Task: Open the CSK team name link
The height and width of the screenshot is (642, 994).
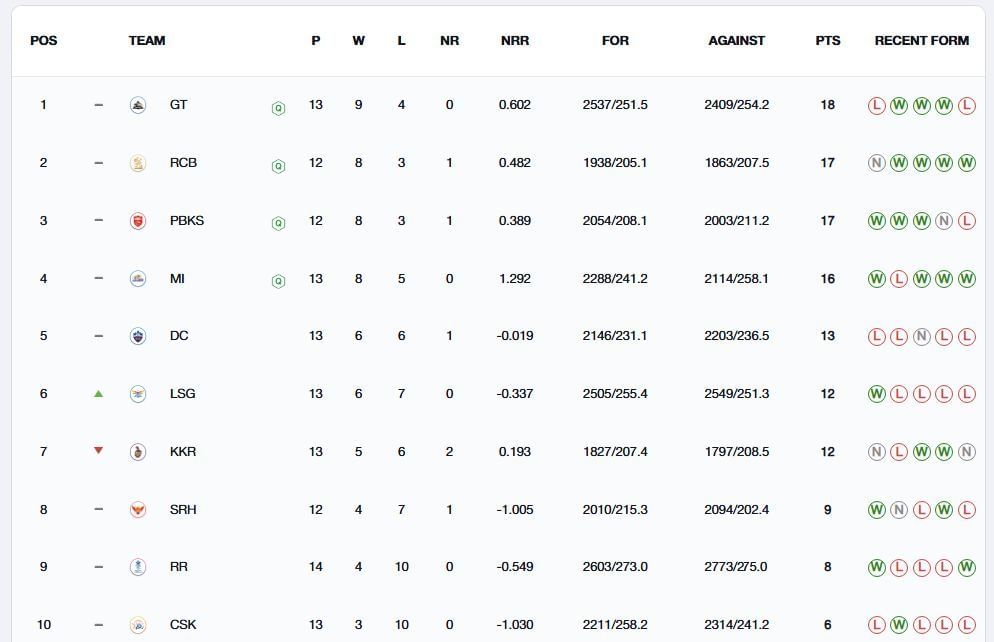Action: pyautogui.click(x=183, y=625)
